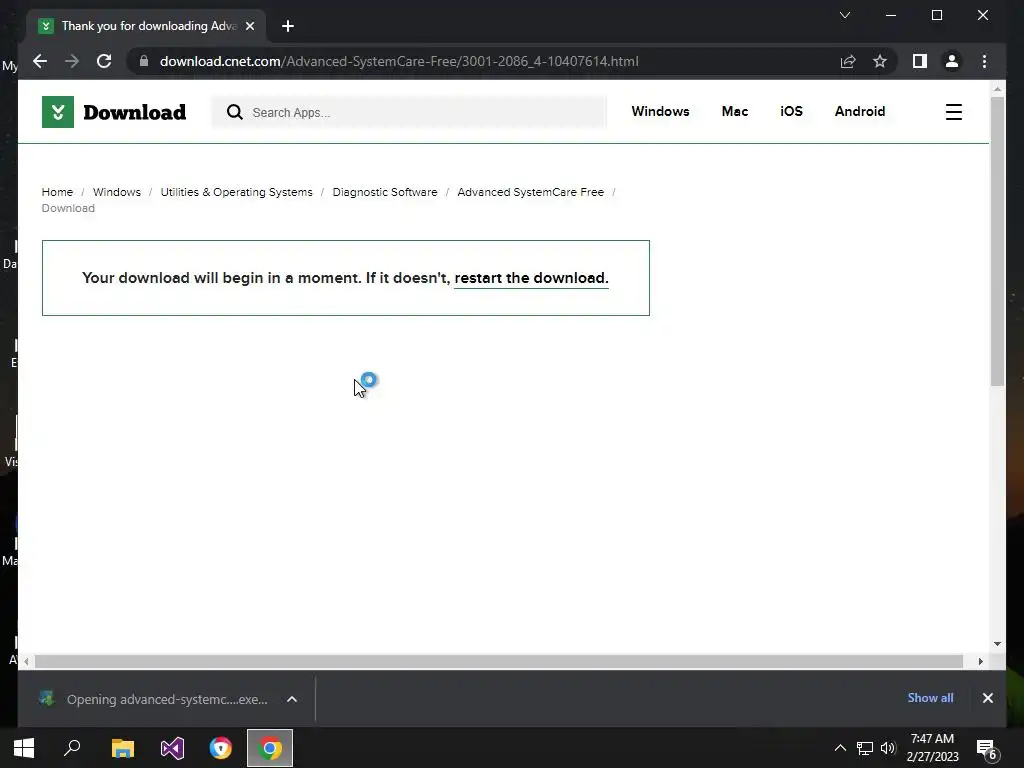
Task: Show all downloads
Action: [x=930, y=698]
